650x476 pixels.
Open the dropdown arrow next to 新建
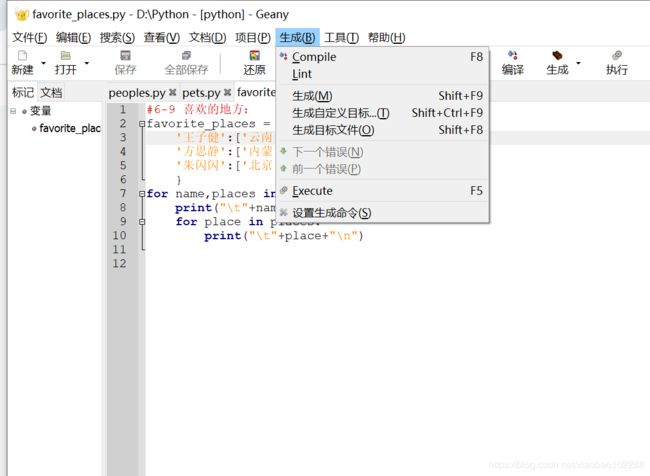pos(43,63)
